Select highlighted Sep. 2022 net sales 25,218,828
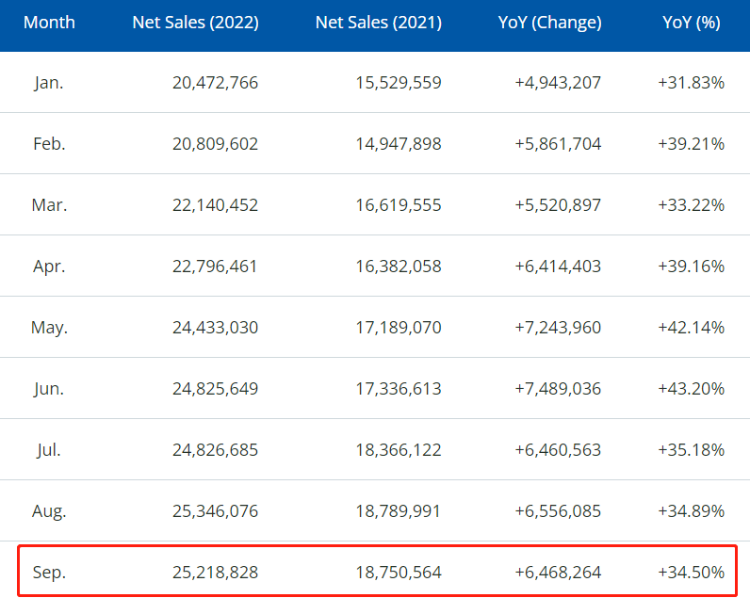Viewport: 750px width, 598px height. point(214,571)
